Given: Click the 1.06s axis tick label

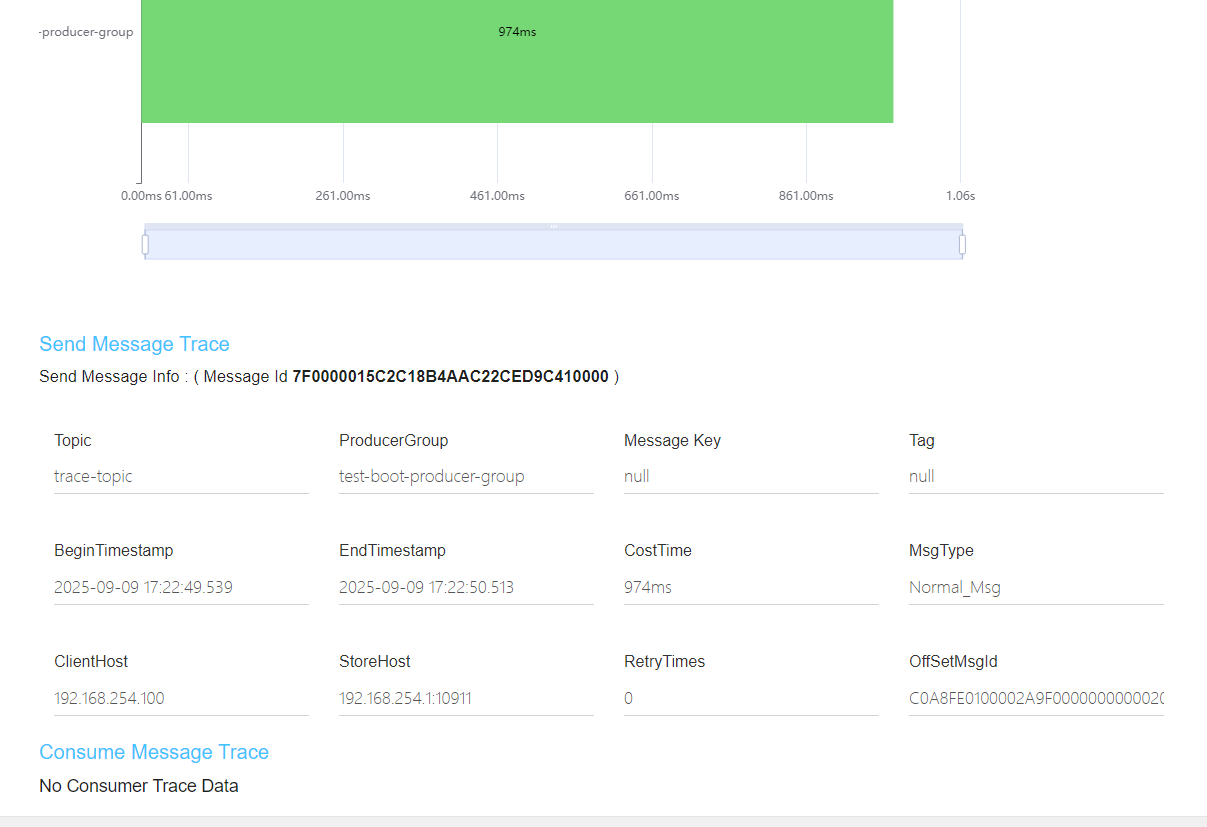Looking at the screenshot, I should tap(960, 196).
